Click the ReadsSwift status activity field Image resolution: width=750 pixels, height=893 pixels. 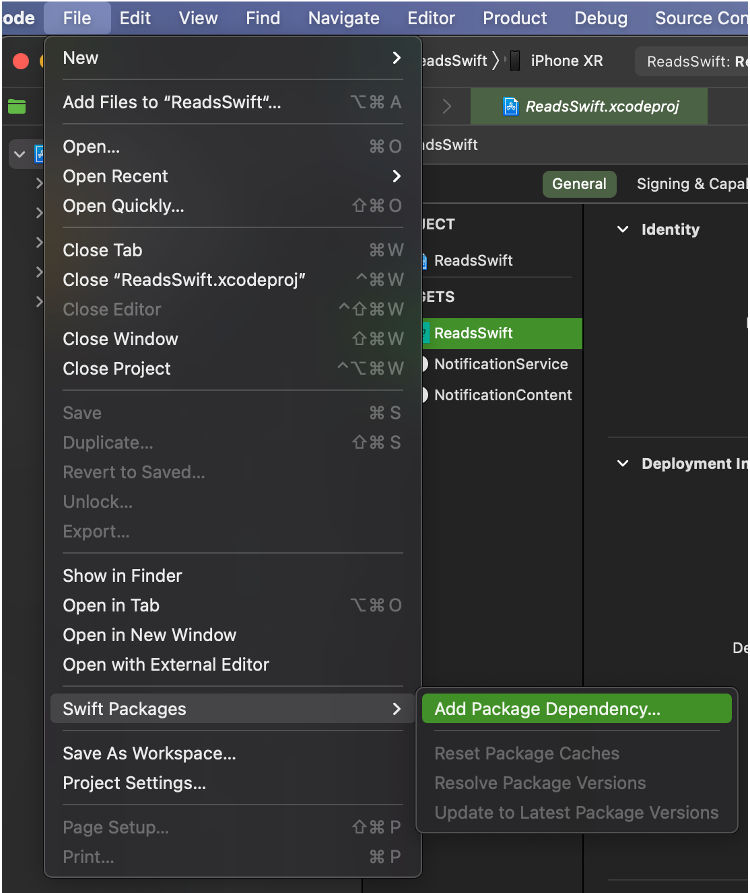(x=692, y=62)
